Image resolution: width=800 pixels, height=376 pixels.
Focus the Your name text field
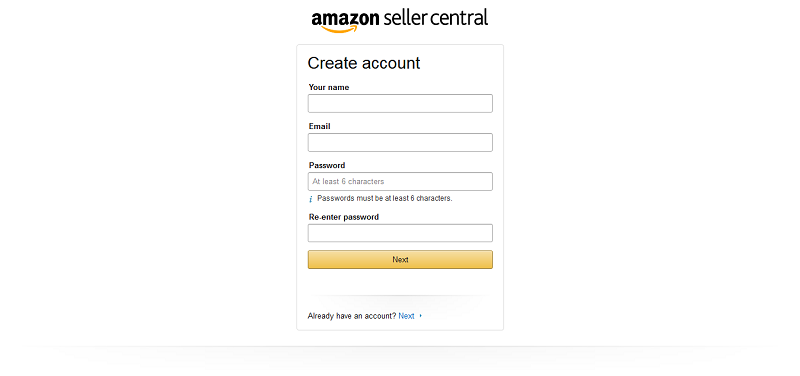point(400,104)
